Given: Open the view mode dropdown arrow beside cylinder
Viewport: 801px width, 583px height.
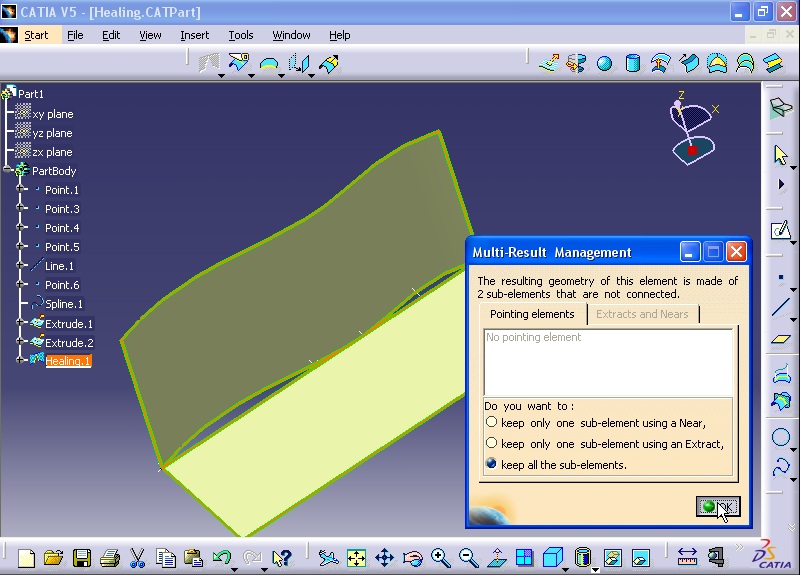Looking at the screenshot, I should 596,569.
